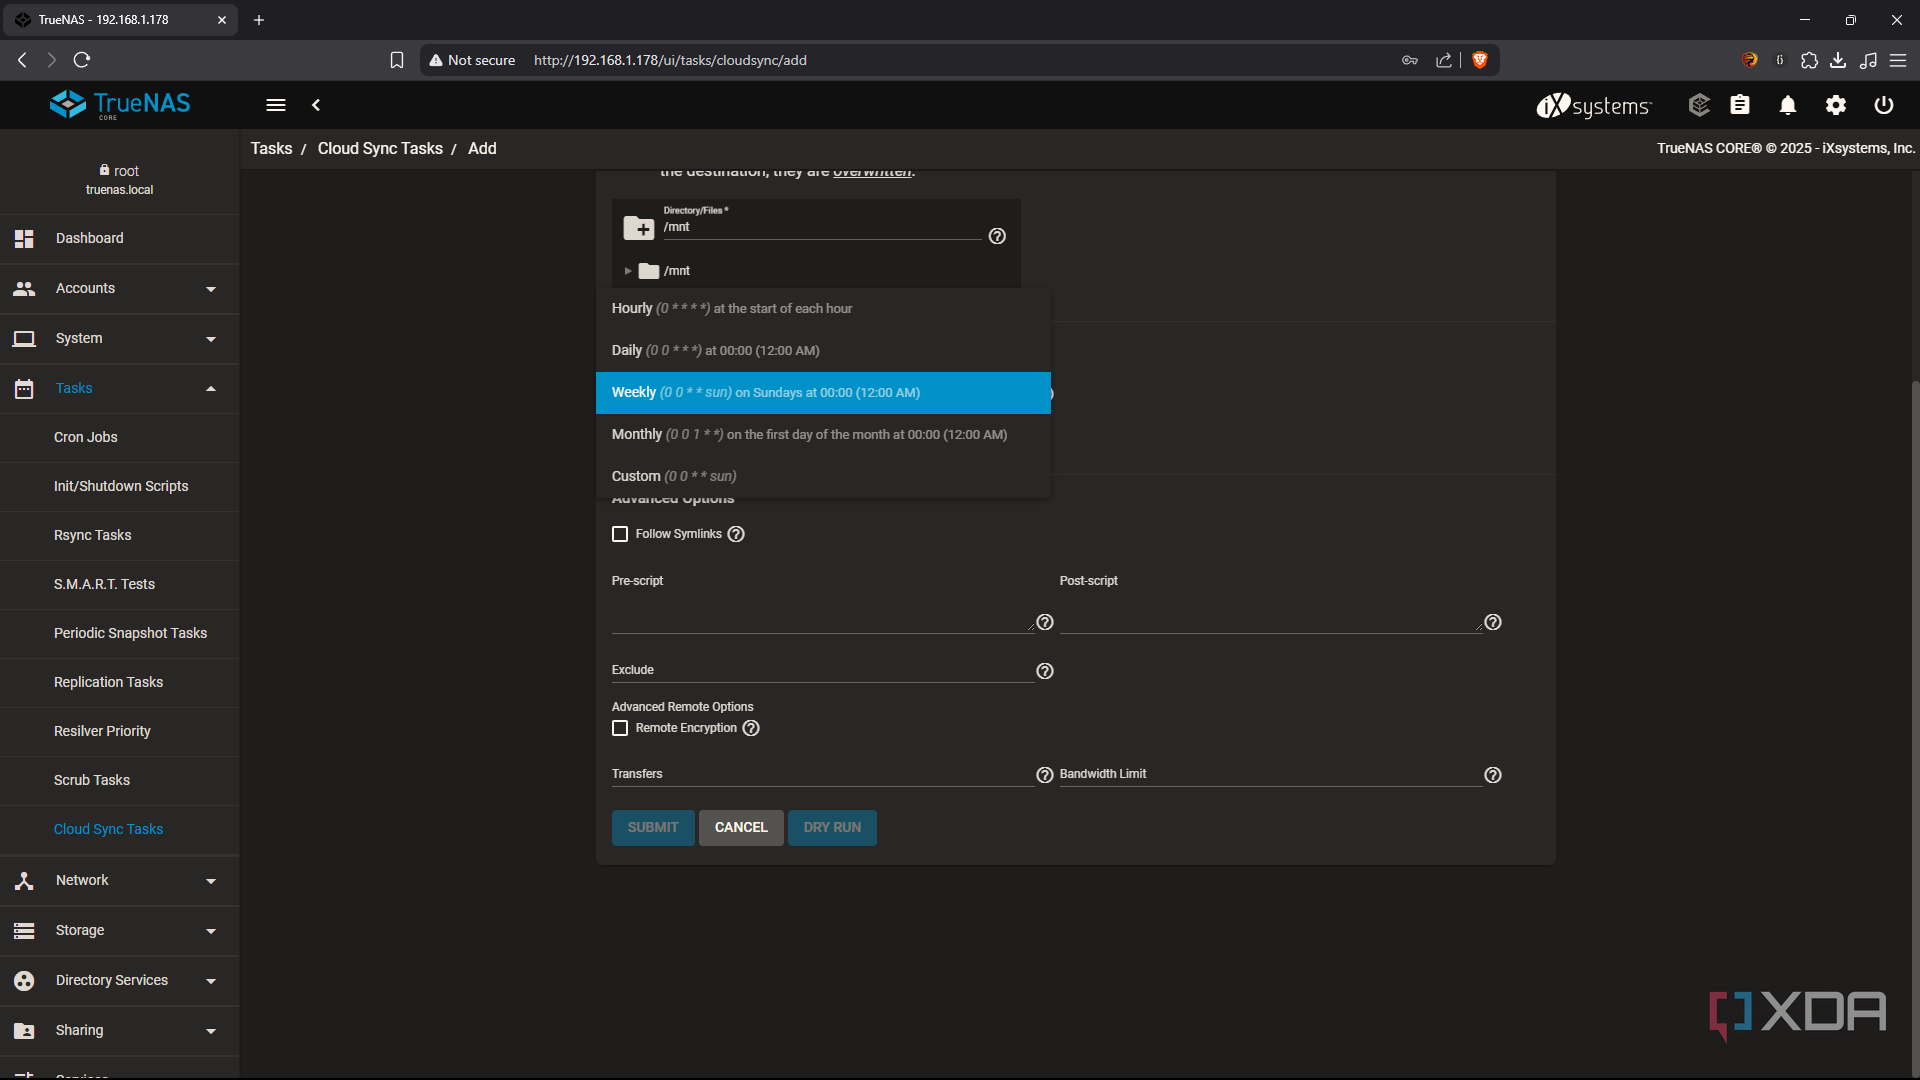Viewport: 1920px width, 1080px height.
Task: Expand the /mnt folder tree node
Action: (628, 271)
